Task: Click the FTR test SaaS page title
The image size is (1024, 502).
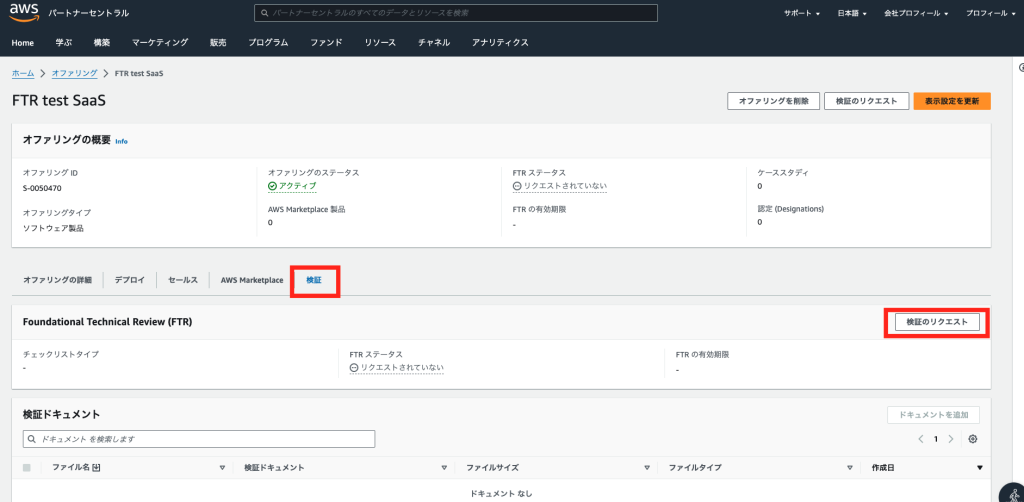Action: 59,101
